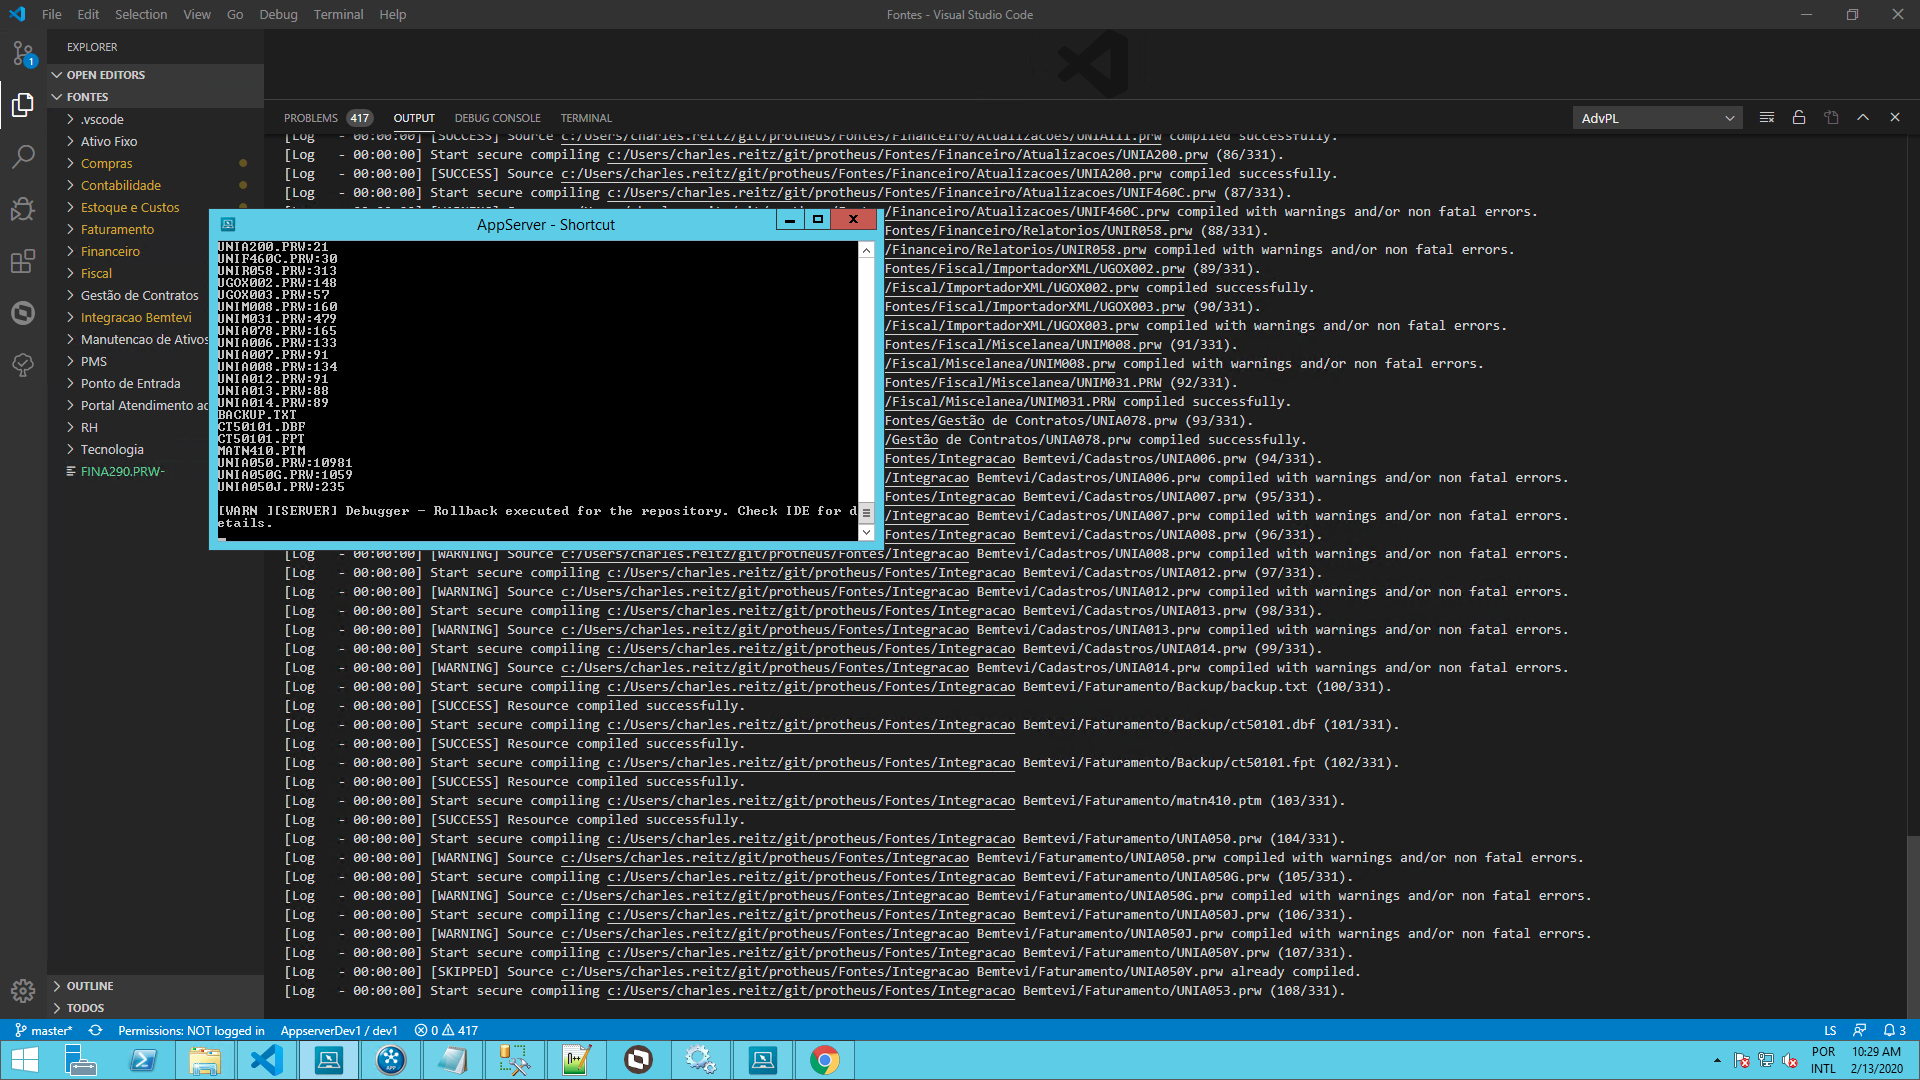Open the Extensions view icon
Viewport: 1920px width, 1080px height.
click(23, 262)
